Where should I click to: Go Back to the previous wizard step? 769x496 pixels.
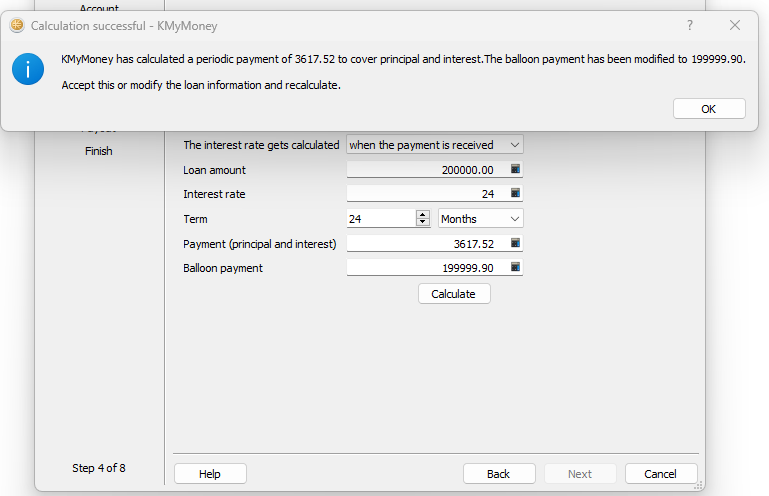click(499, 474)
